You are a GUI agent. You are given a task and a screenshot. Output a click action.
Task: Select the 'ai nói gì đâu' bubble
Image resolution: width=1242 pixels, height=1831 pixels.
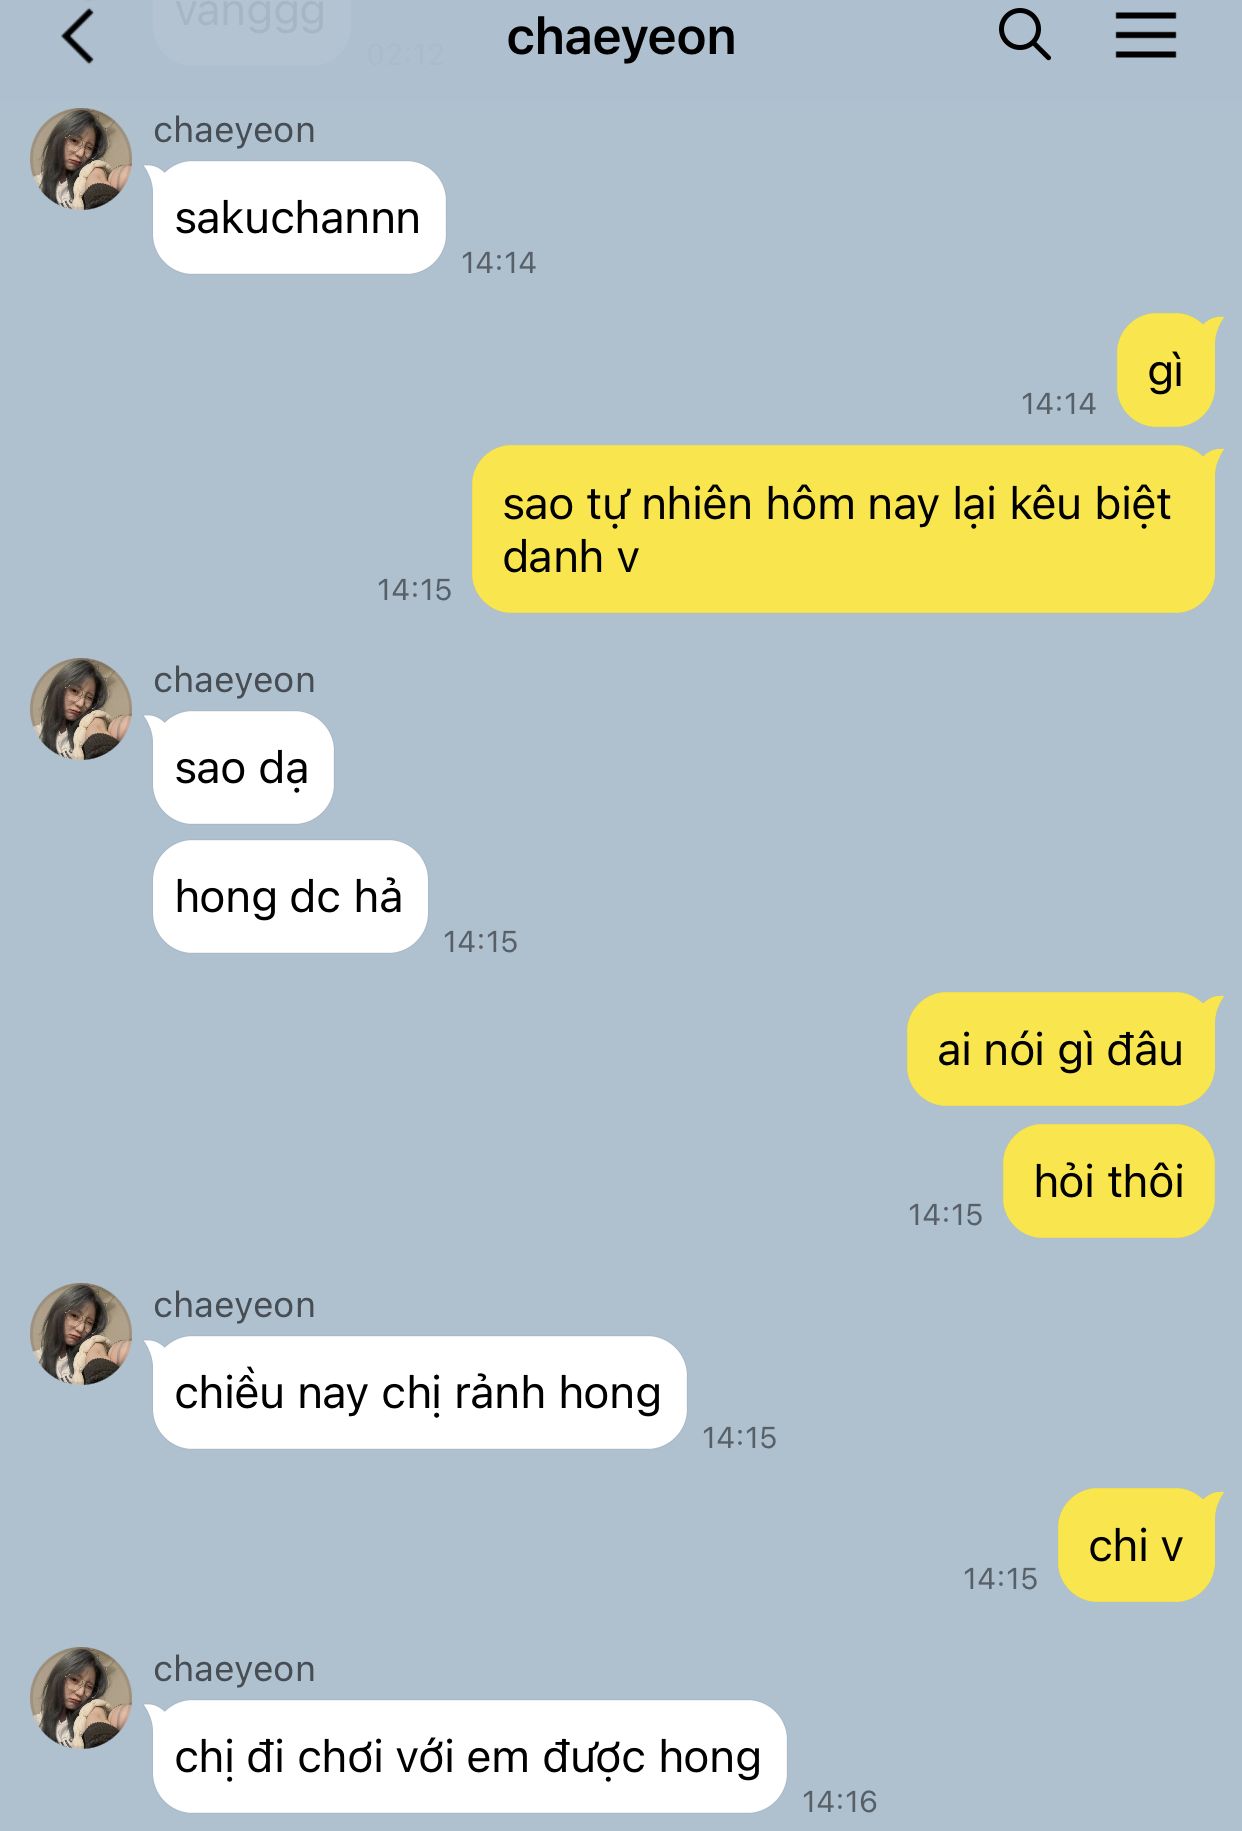point(1060,1050)
